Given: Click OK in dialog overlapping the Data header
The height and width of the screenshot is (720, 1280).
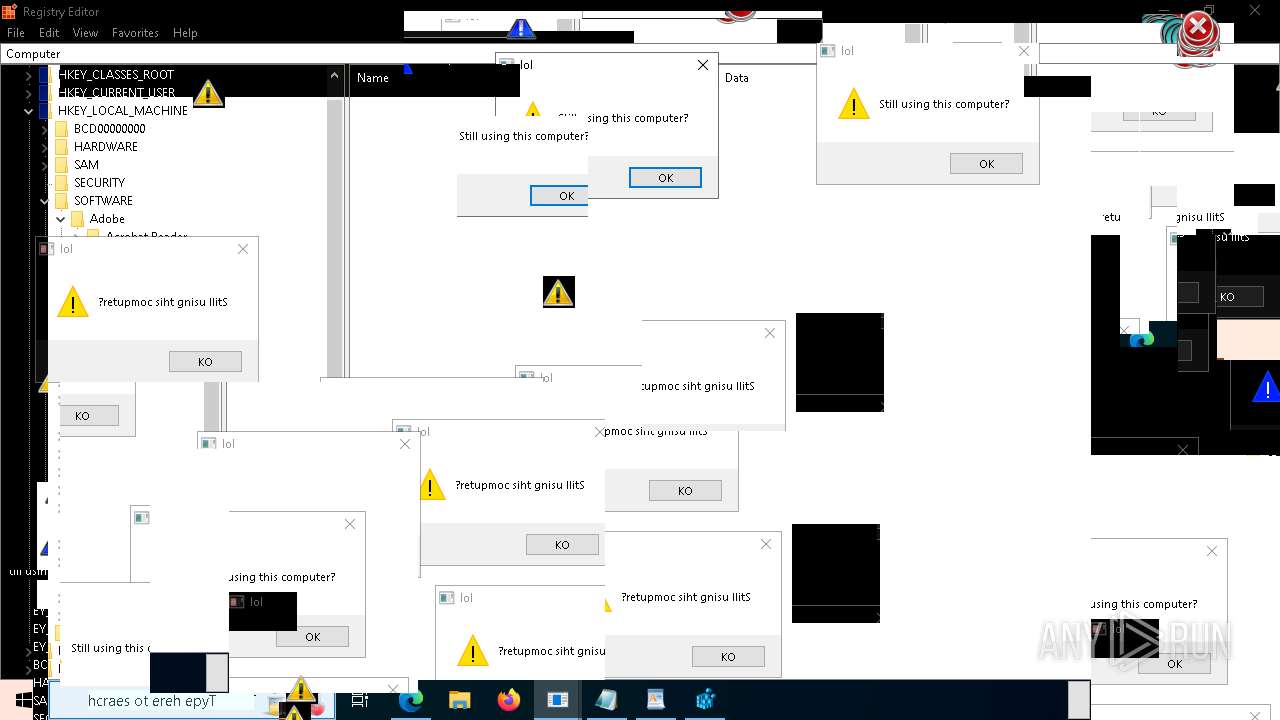Looking at the screenshot, I should click(x=665, y=178).
